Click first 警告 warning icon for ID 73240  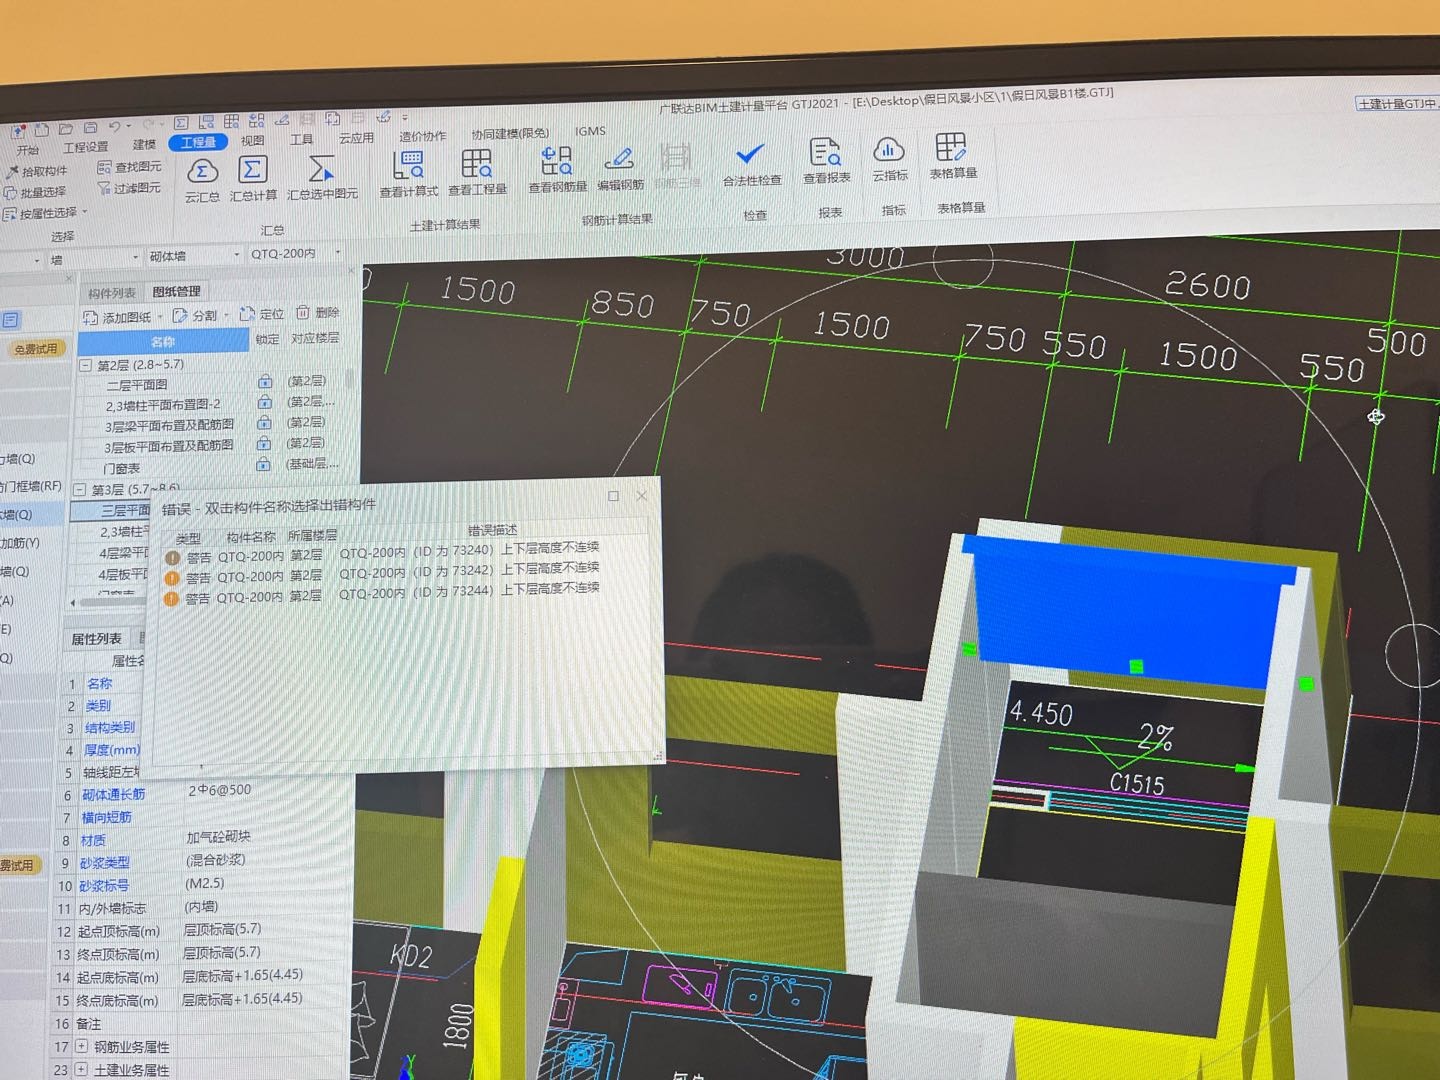pos(172,558)
